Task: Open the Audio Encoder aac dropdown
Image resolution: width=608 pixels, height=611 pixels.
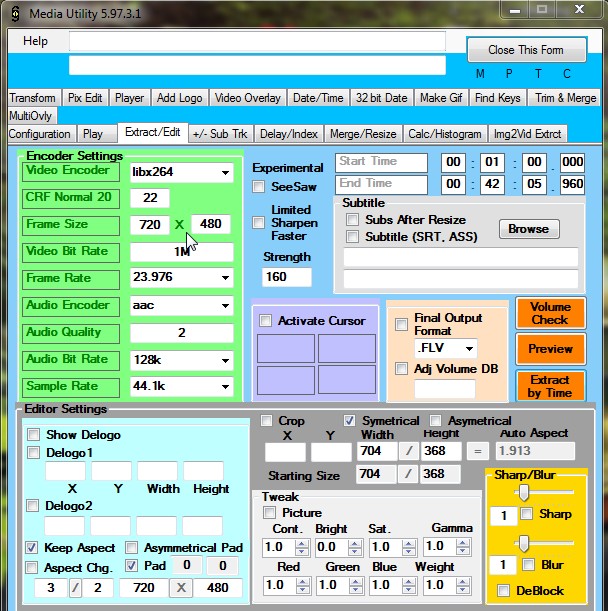Action: pyautogui.click(x=225, y=306)
